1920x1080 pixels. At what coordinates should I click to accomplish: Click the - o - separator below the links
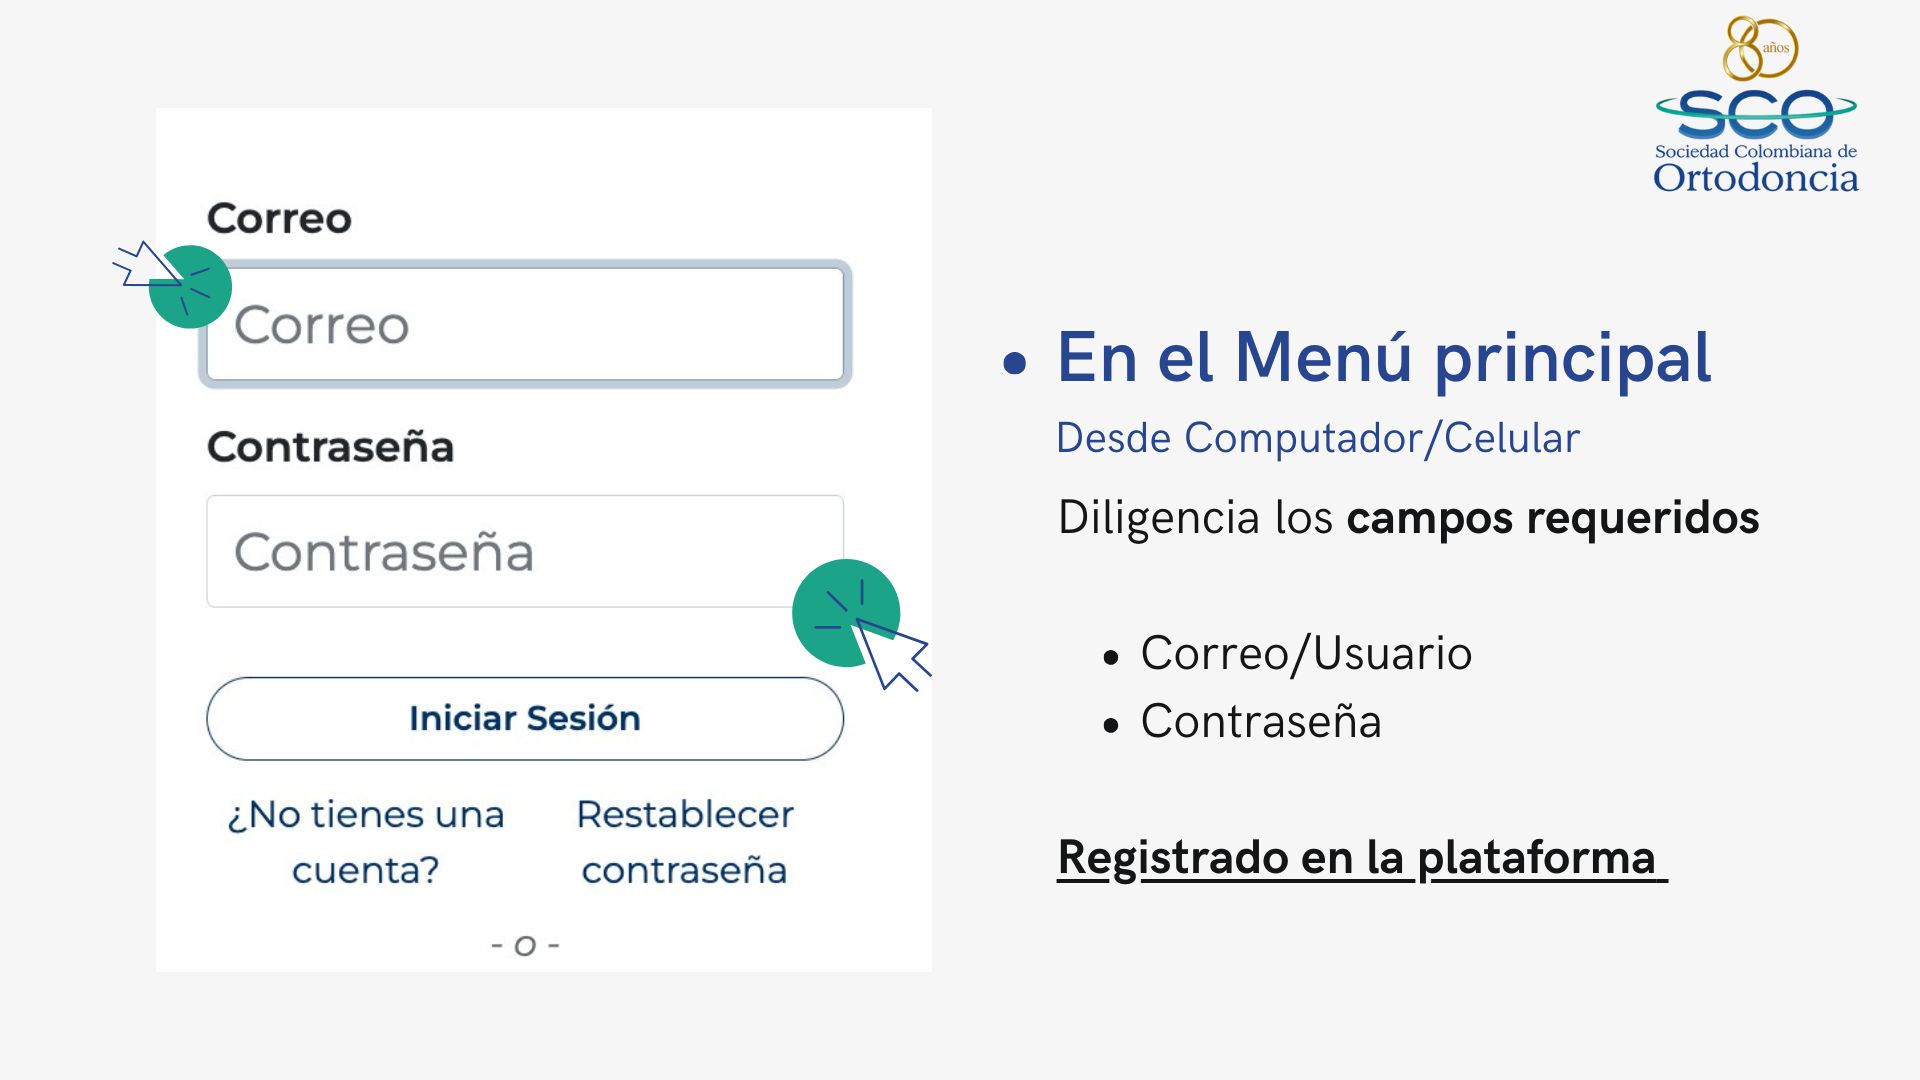pos(525,944)
